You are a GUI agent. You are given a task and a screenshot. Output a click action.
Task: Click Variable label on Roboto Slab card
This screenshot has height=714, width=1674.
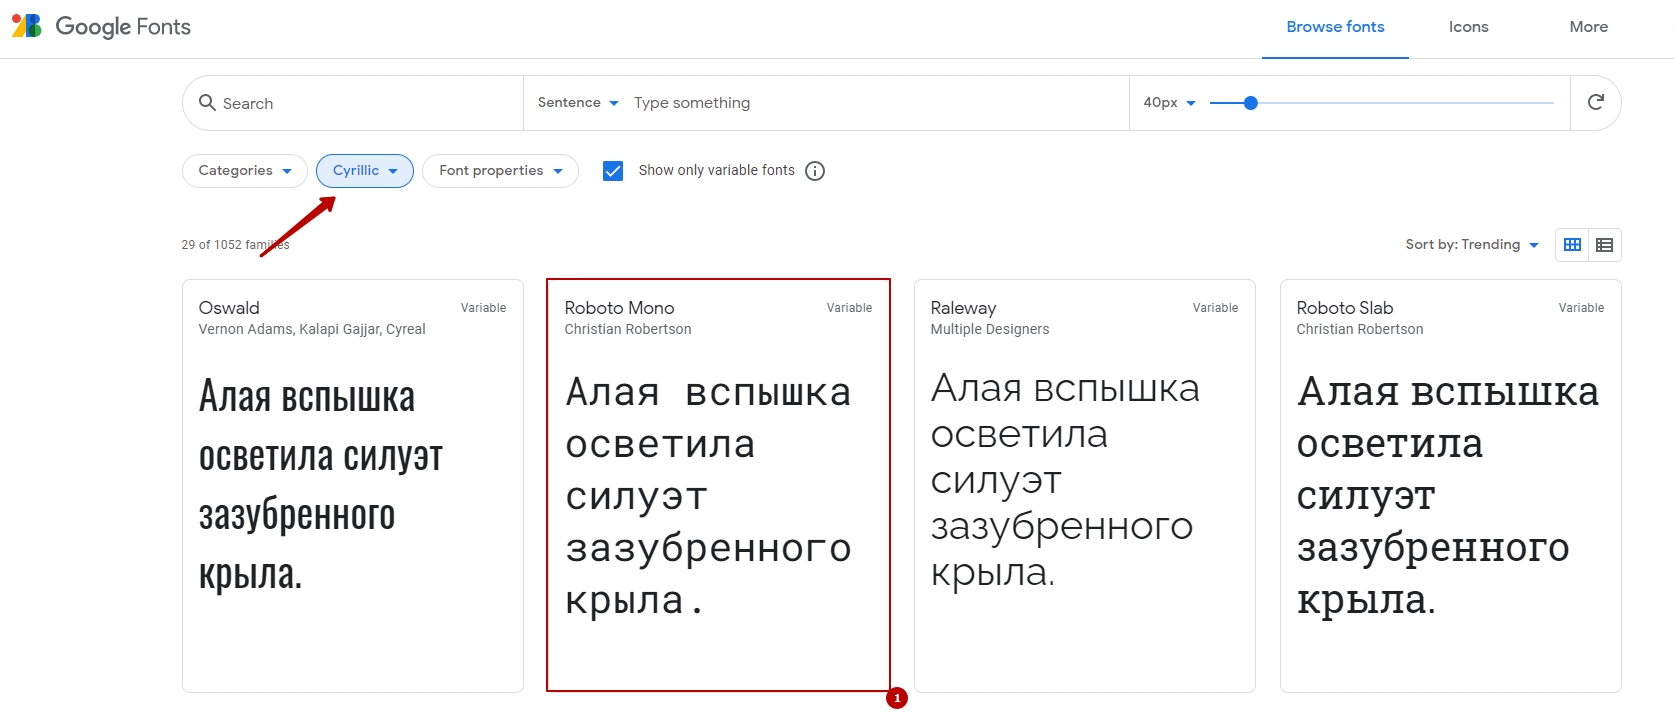(x=1581, y=308)
